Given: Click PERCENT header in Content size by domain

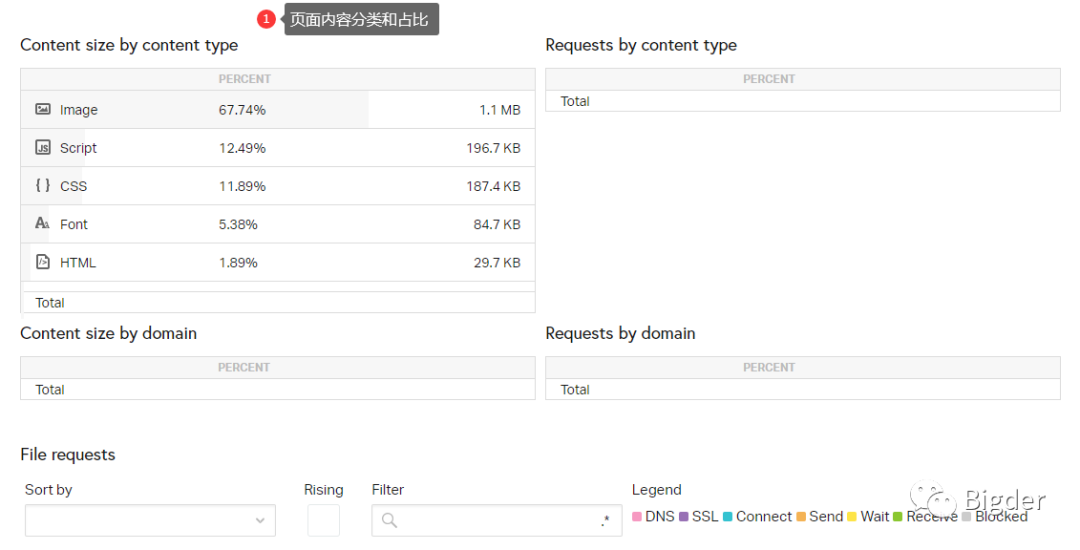Looking at the screenshot, I should point(244,367).
